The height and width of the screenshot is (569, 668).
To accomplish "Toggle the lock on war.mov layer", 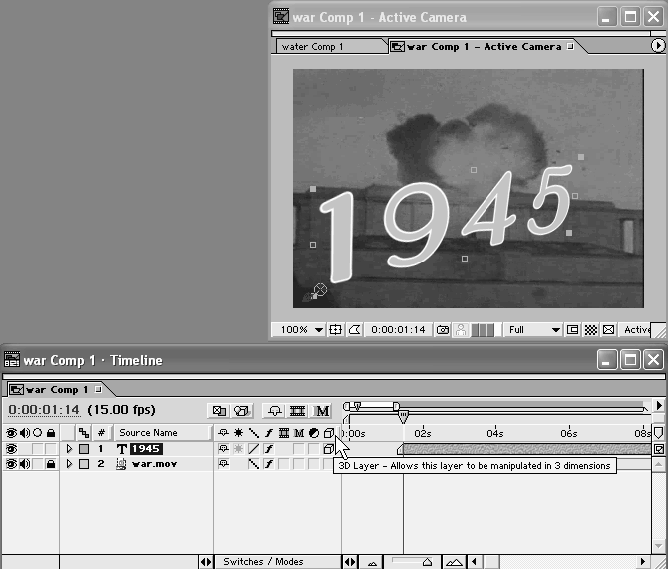I will click(50, 464).
